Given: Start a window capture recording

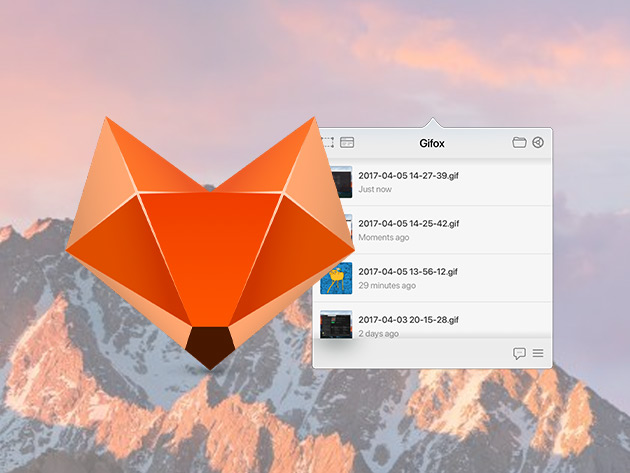Looking at the screenshot, I should 347,143.
